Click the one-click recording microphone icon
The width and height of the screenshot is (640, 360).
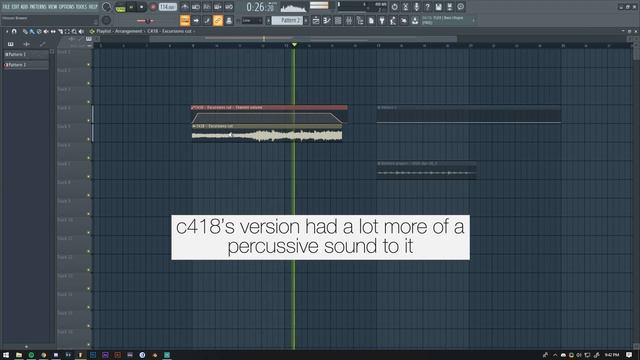[x=416, y=7]
